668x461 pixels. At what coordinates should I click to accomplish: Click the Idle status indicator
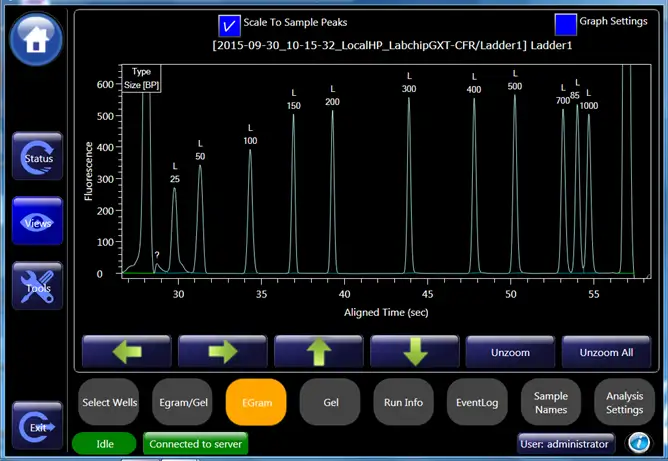pos(104,444)
